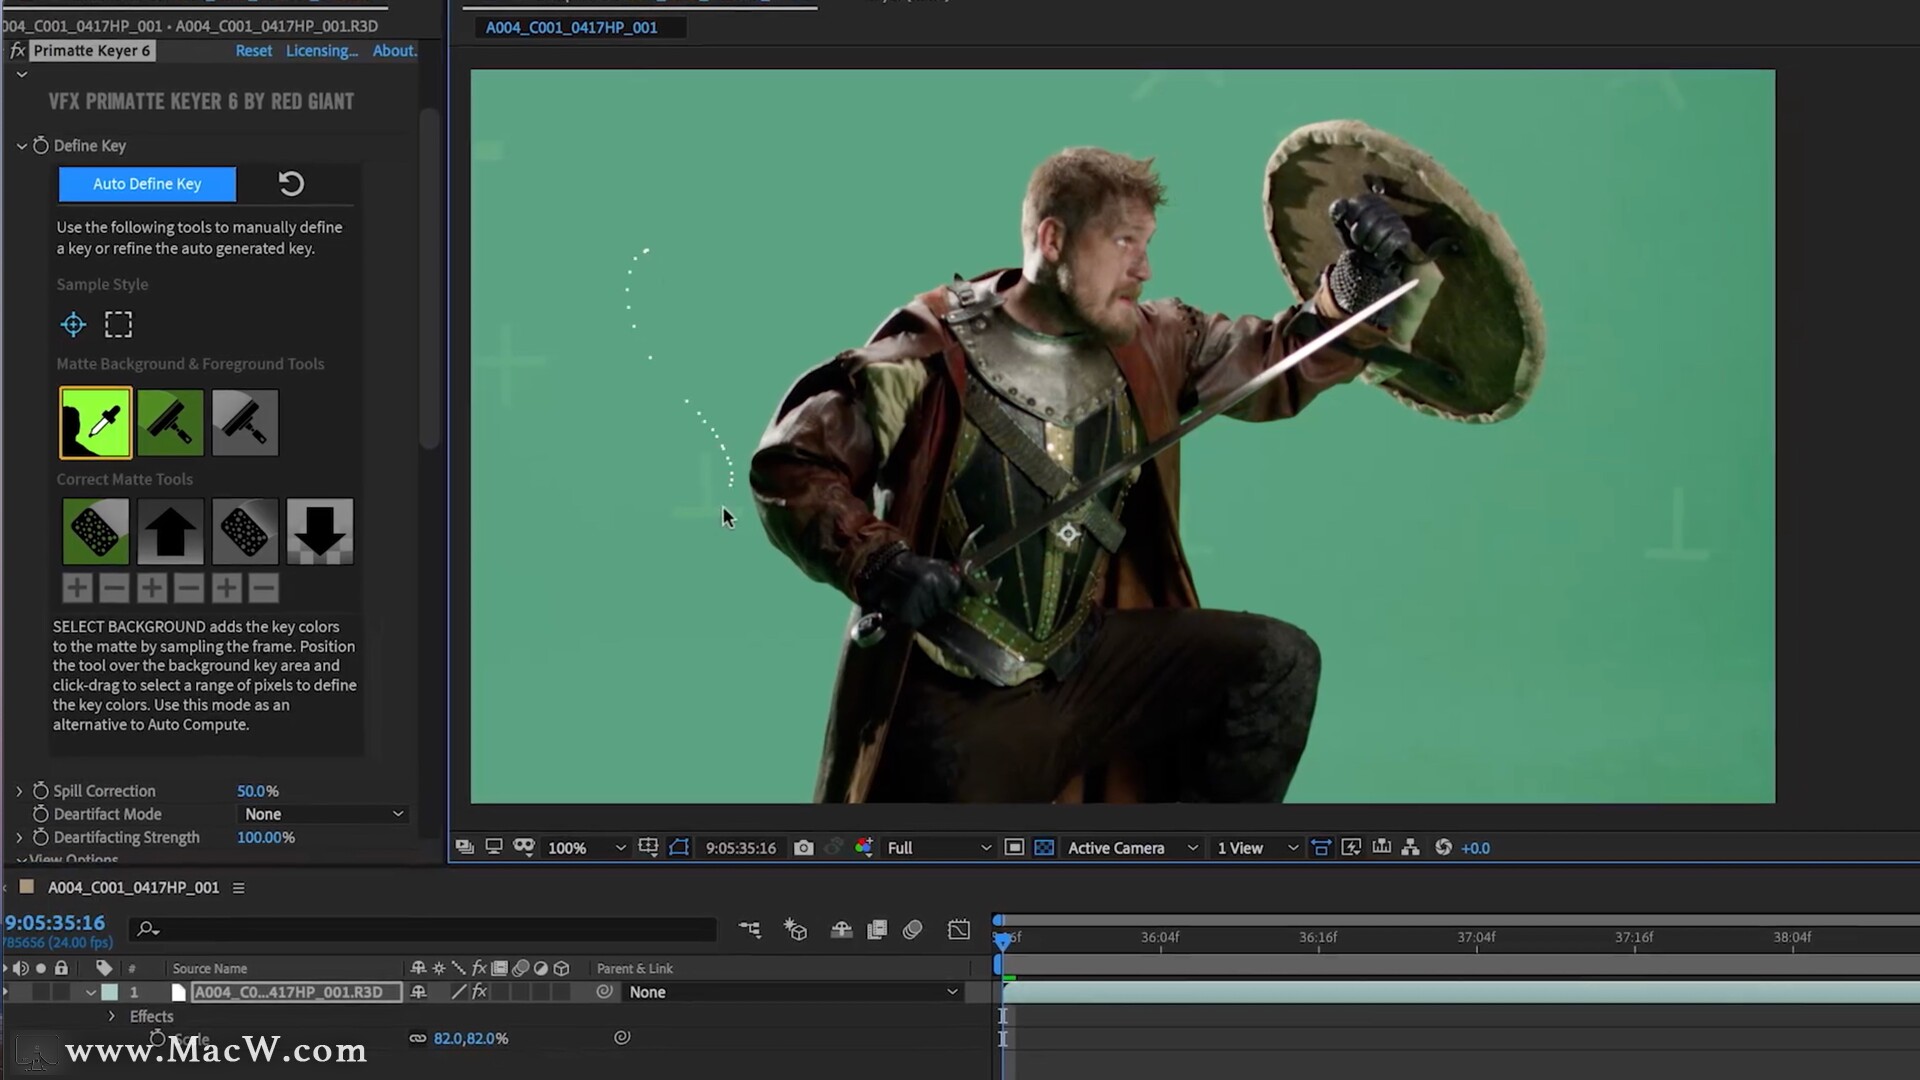Enable Draft 3D in the timeline

(796, 929)
